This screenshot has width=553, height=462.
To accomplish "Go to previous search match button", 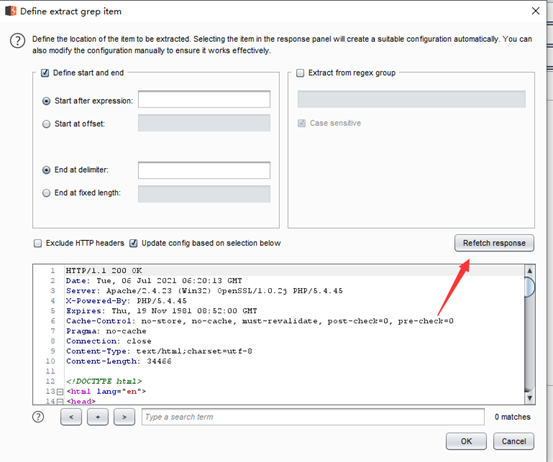I will coord(71,417).
